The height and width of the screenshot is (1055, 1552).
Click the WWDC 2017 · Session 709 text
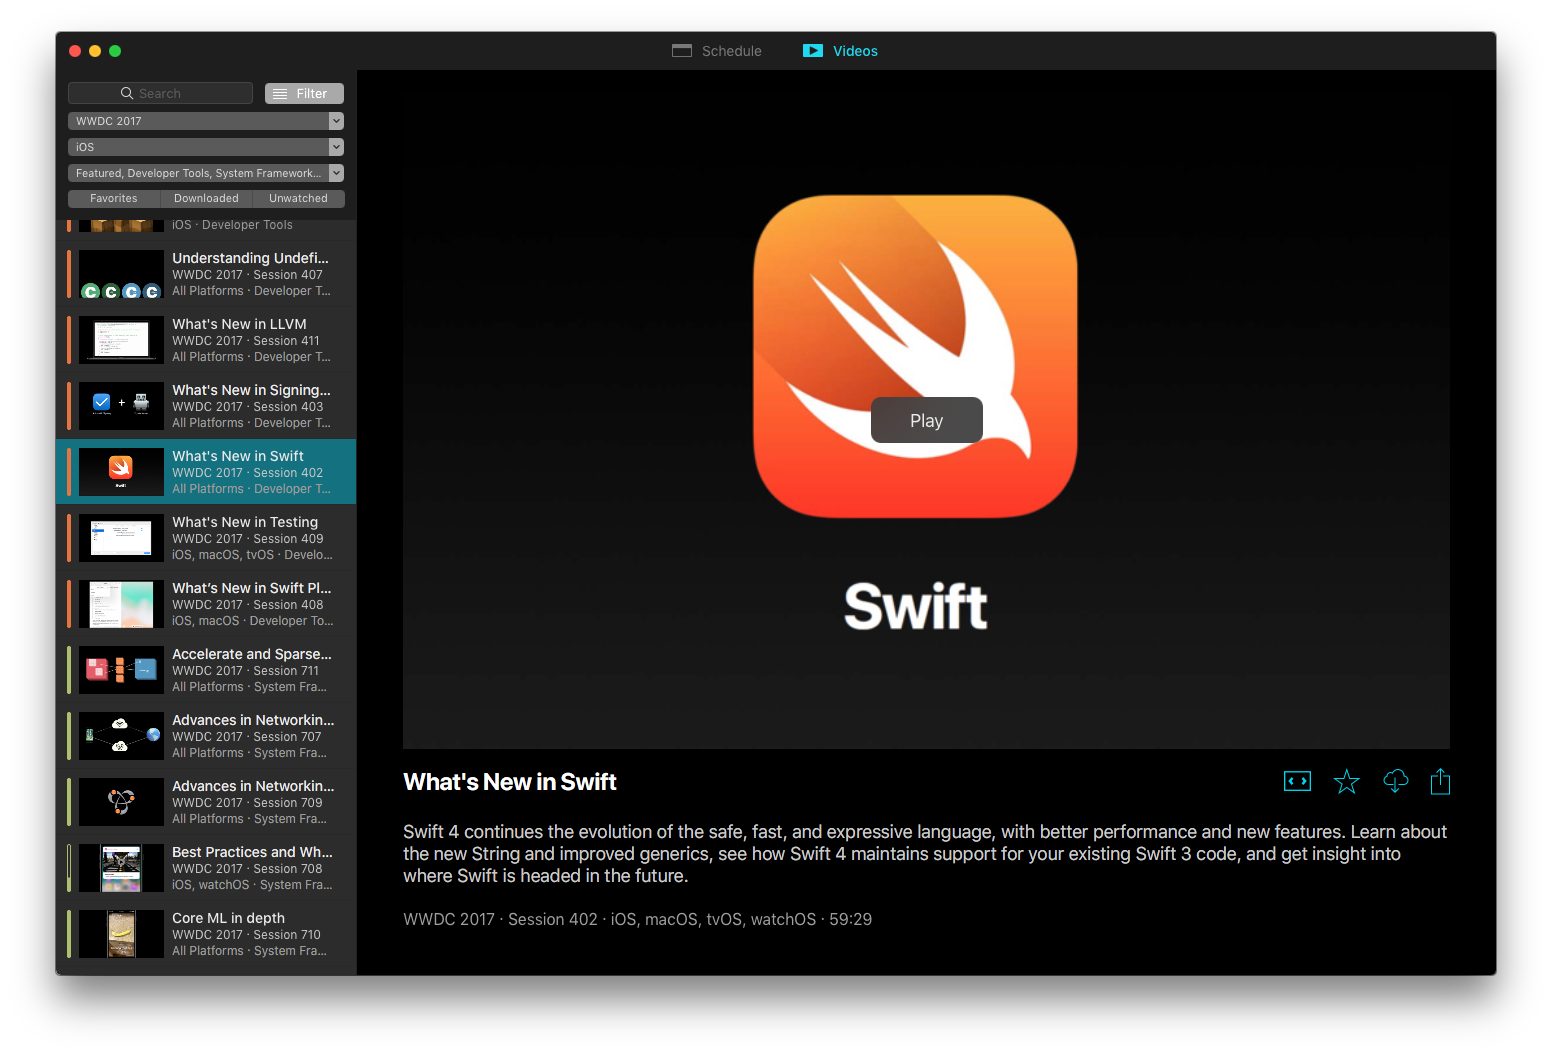click(247, 803)
